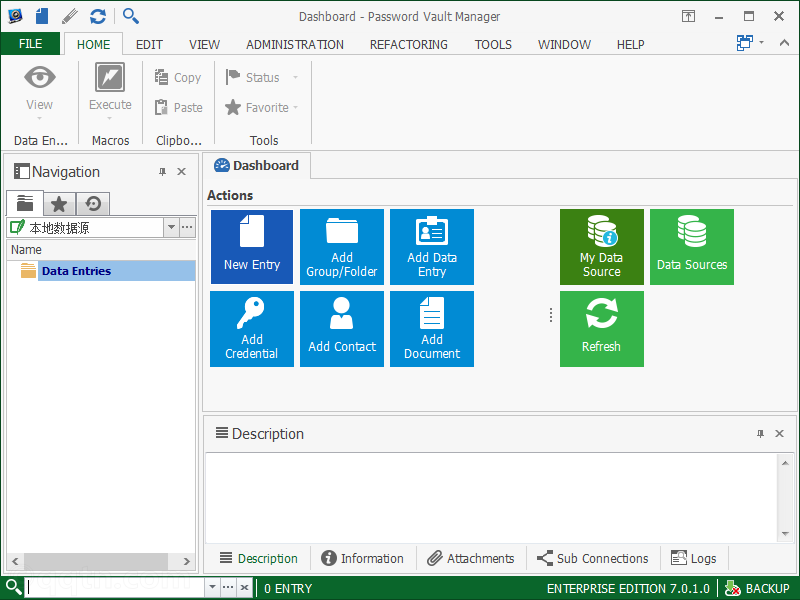The height and width of the screenshot is (600, 800).
Task: Open the REFACTORING ribbon tab
Action: (x=409, y=45)
